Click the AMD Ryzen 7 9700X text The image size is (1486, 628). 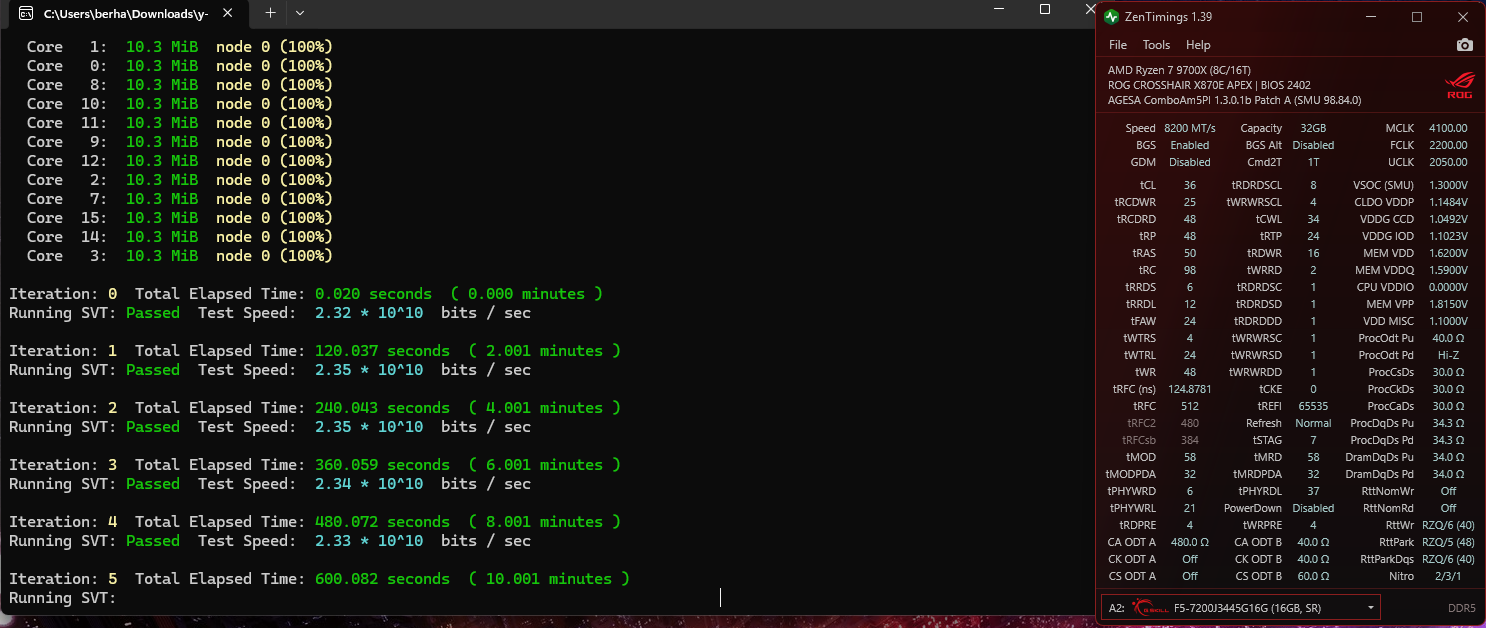click(x=1180, y=70)
